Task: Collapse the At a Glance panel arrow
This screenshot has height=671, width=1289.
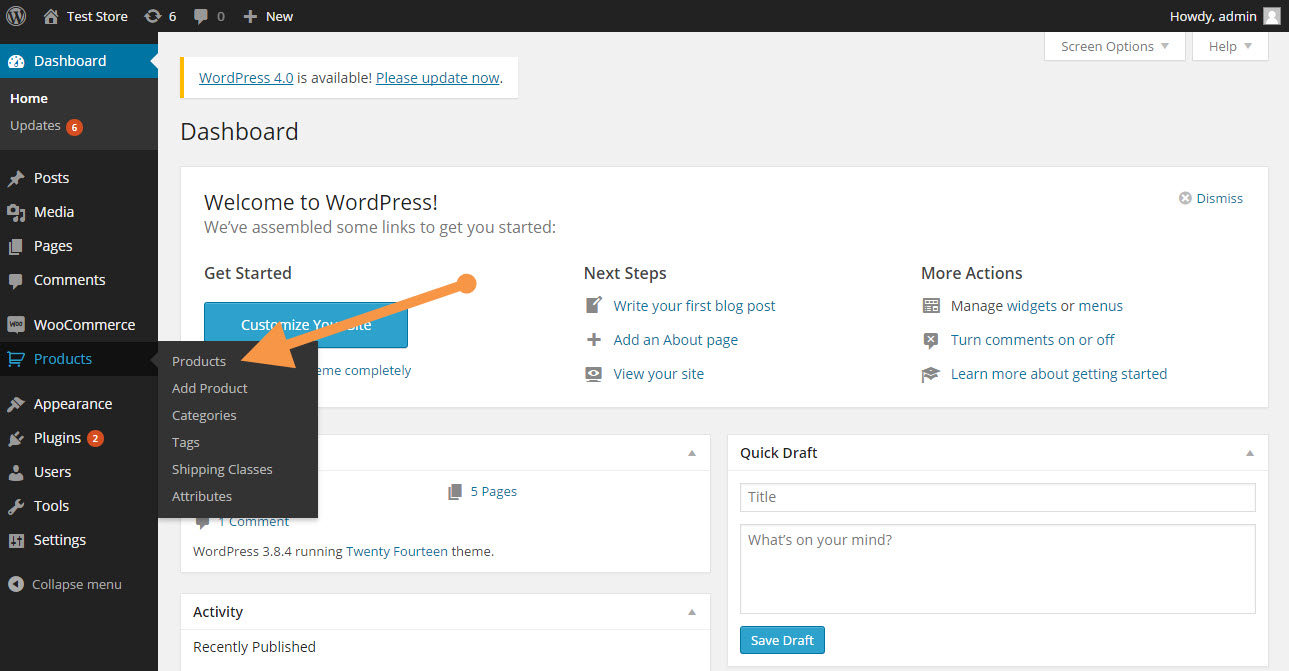Action: coord(691,453)
